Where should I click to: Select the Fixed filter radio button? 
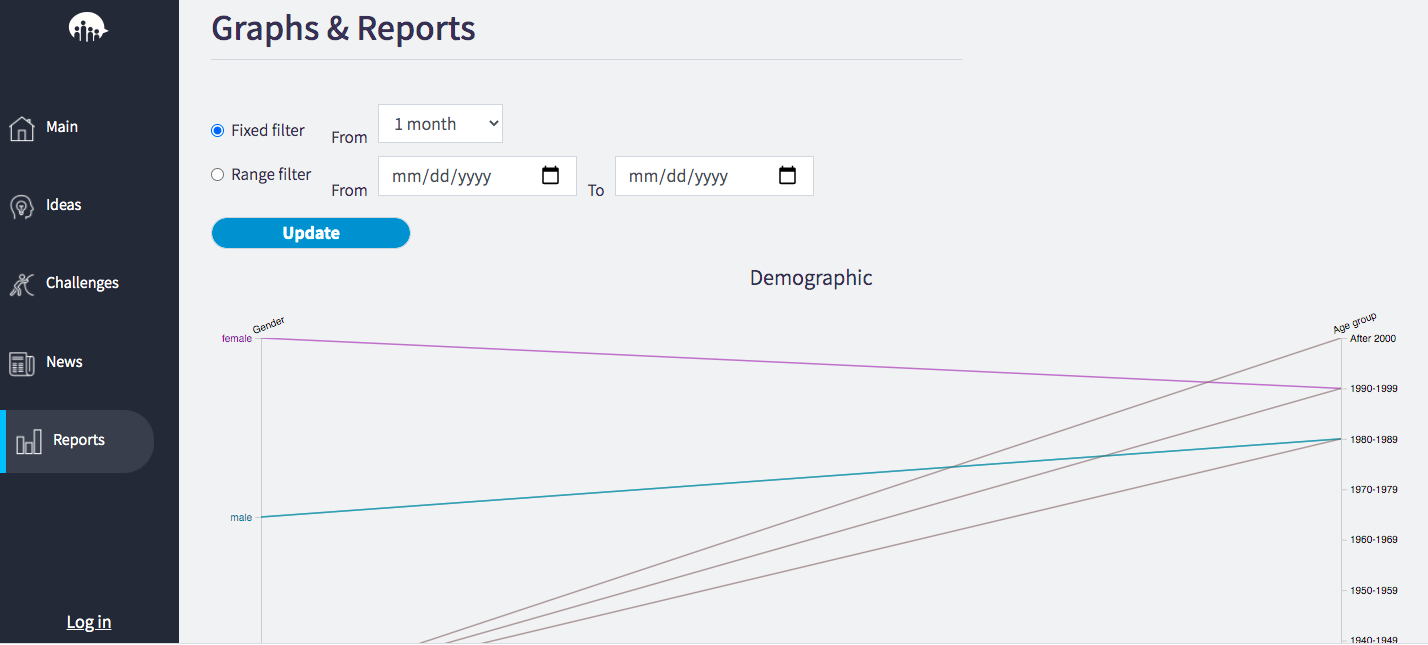coord(217,130)
